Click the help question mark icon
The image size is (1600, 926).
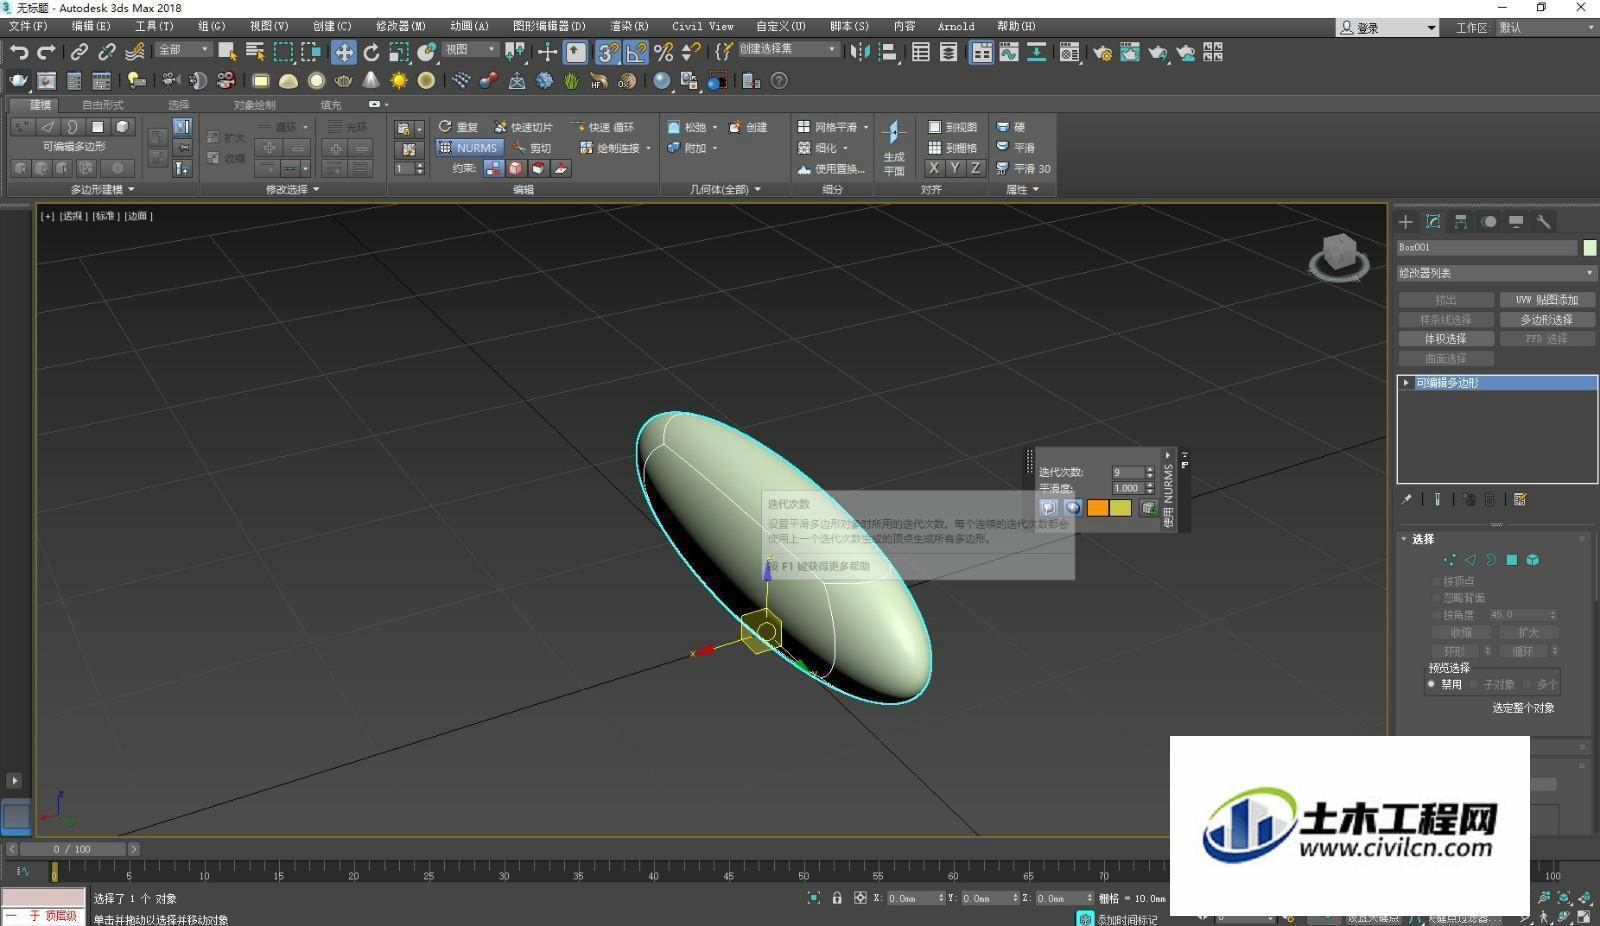coord(779,80)
